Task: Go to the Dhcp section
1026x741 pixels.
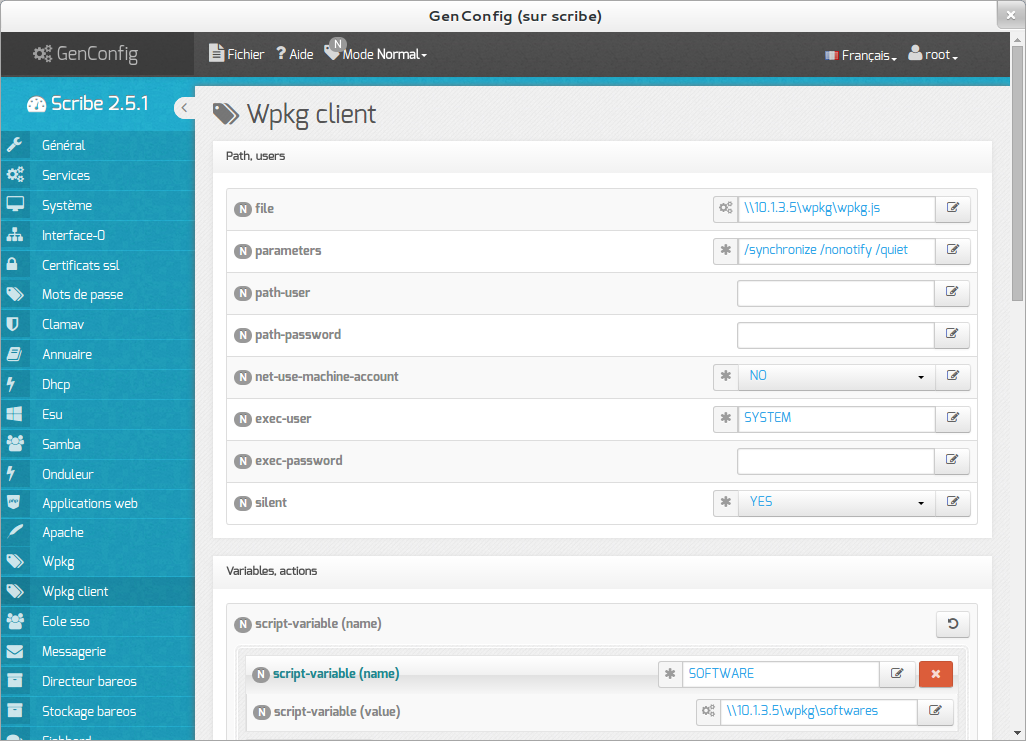Action: pos(98,384)
